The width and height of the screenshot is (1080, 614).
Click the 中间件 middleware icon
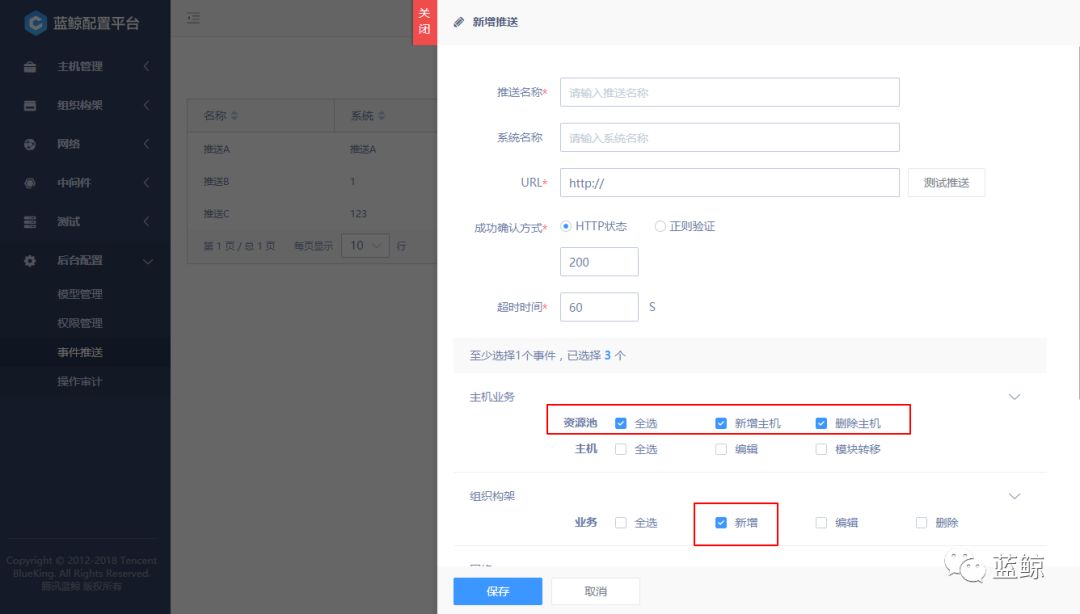(28, 183)
